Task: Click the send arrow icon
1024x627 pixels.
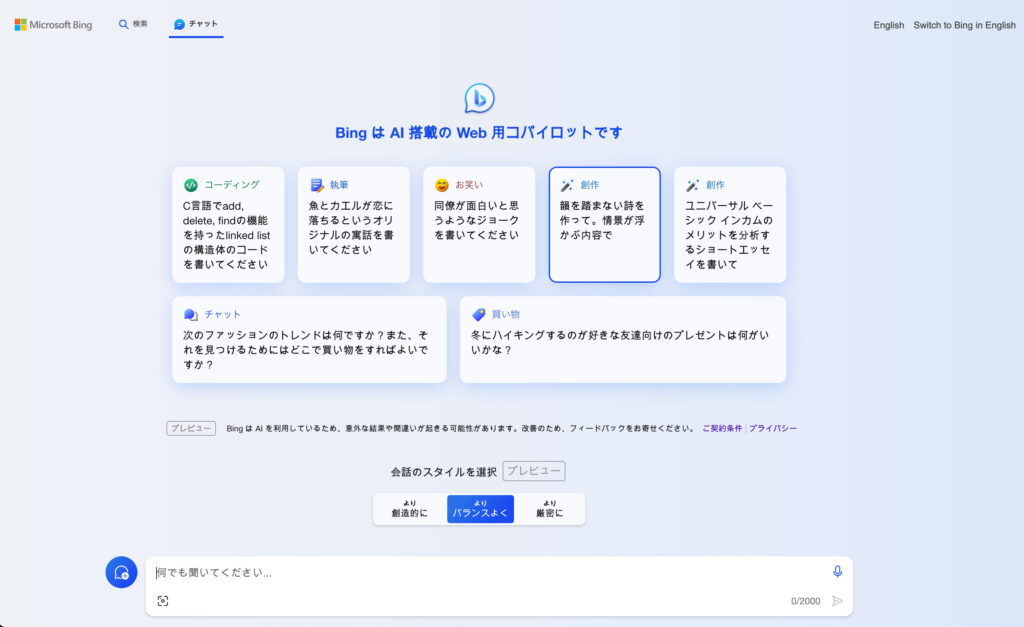Action: (837, 601)
